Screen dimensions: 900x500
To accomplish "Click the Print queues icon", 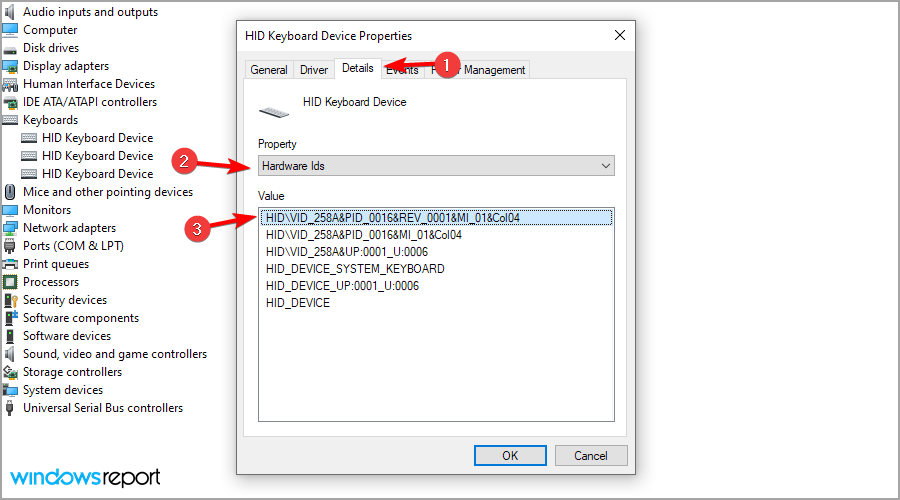I will coord(10,264).
